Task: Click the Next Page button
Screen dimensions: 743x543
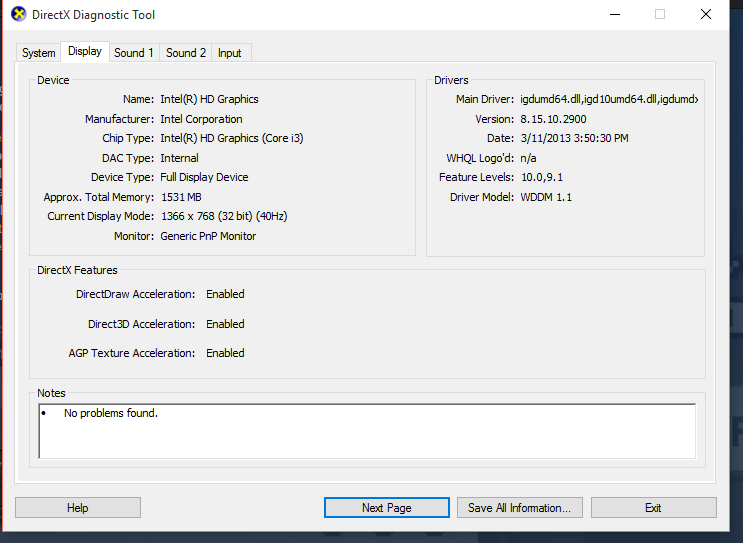Action: tap(387, 507)
